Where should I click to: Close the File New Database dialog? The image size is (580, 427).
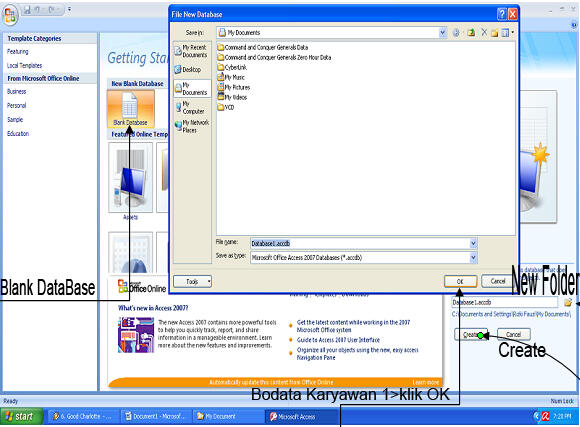coord(512,14)
